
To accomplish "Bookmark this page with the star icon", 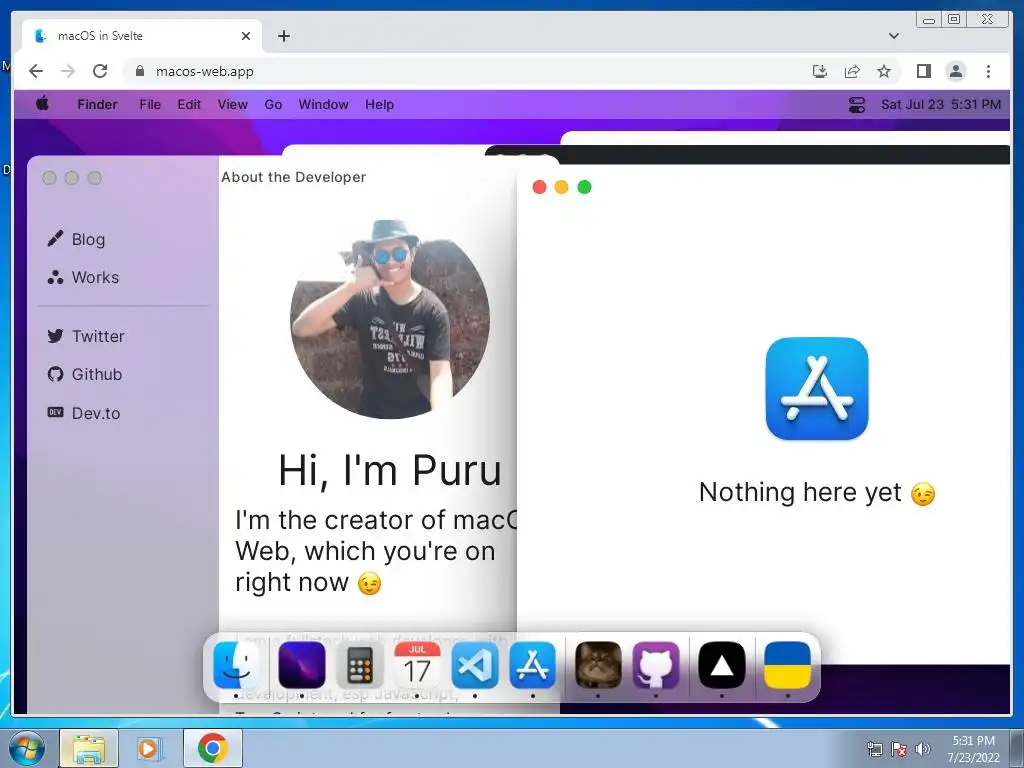I will coord(884,71).
